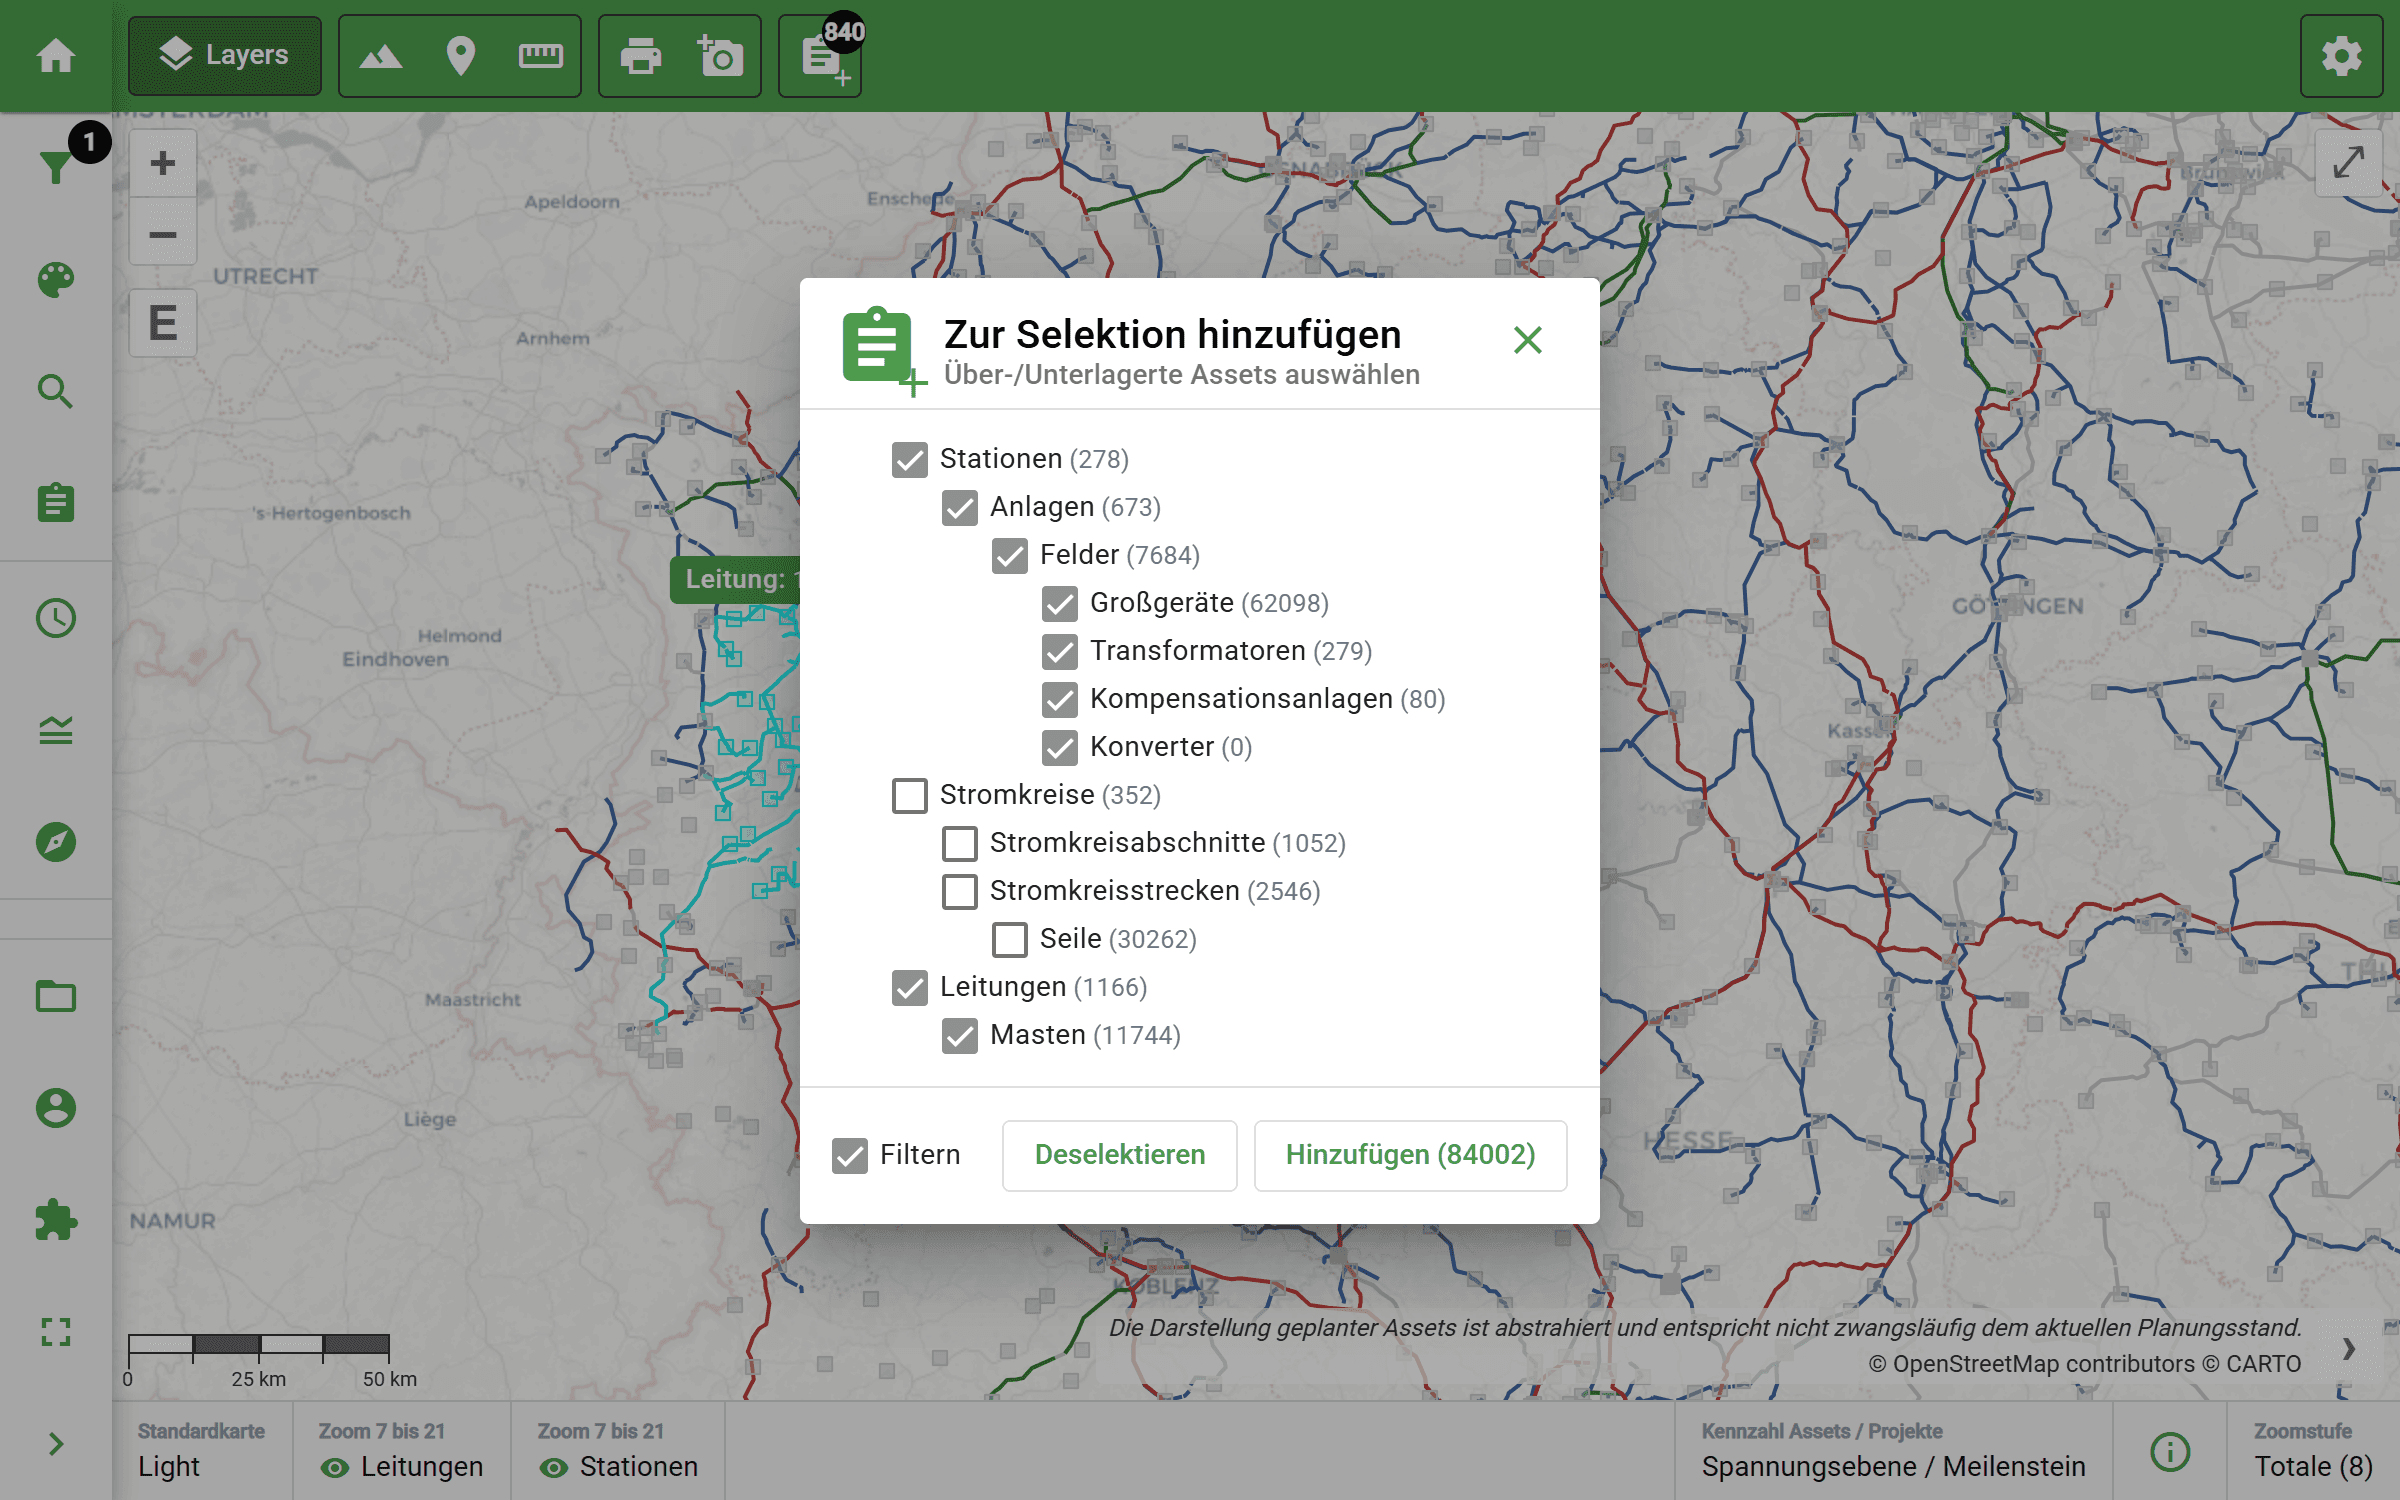2400x1500 pixels.
Task: Open the history clock panel
Action: pyautogui.click(x=57, y=619)
